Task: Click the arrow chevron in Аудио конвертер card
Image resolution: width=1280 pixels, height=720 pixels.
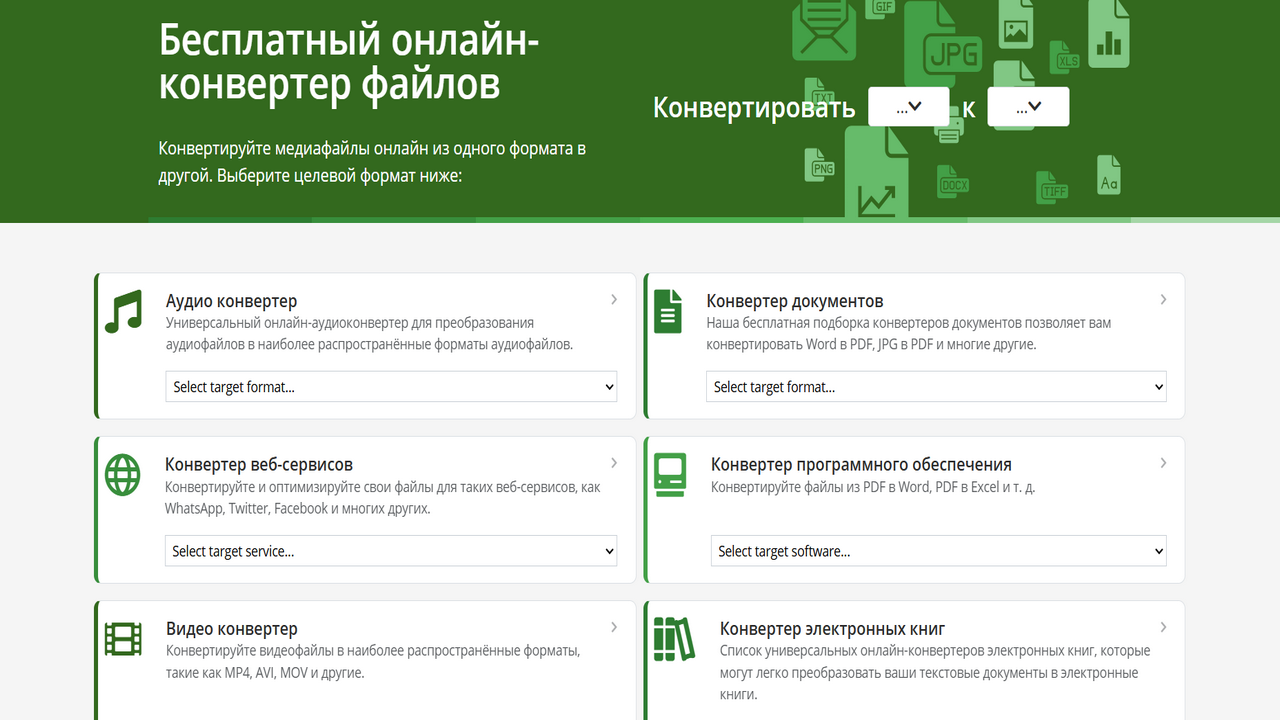Action: [614, 300]
